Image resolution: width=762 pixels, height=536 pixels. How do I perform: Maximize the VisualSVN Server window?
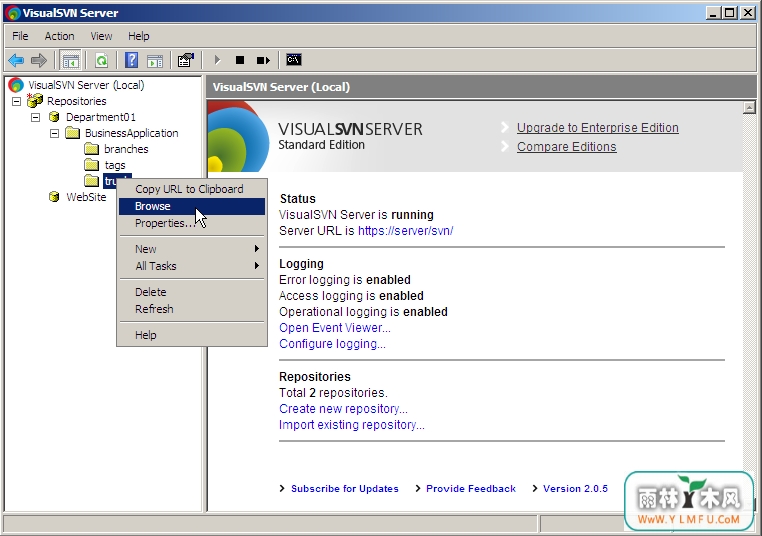(729, 13)
